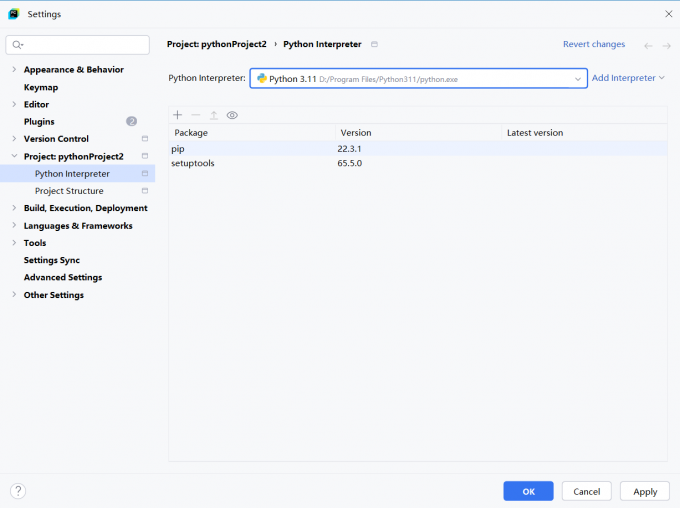The height and width of the screenshot is (508, 680).
Task: Select Other Settings label
Action: 54,295
